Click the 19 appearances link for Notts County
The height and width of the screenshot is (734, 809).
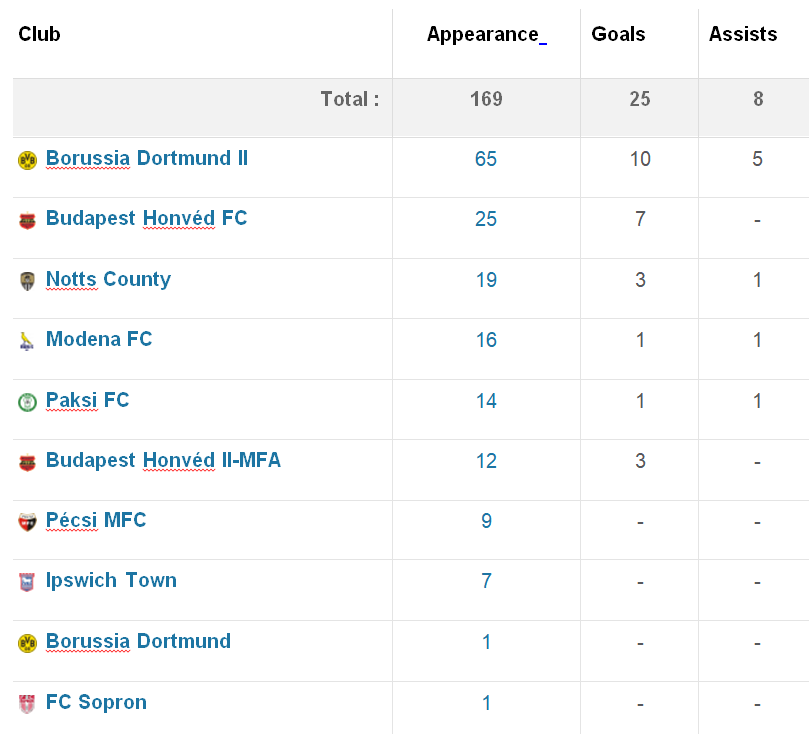point(486,280)
